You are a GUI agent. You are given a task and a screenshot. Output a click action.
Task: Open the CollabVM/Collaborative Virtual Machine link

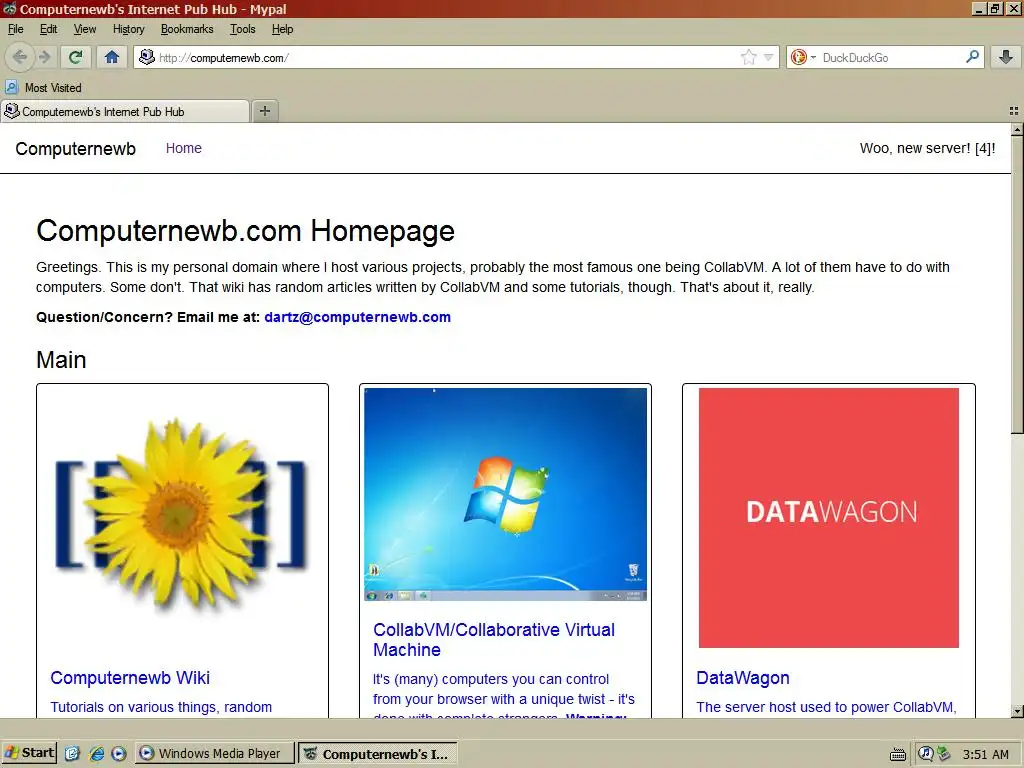point(494,640)
